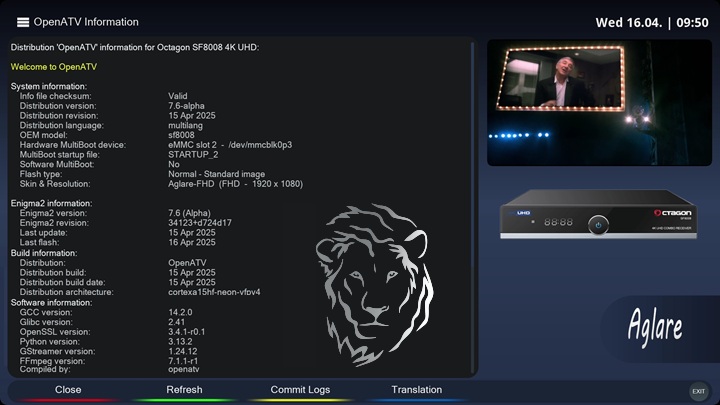Click the Aglare skin logo
Image resolution: width=720 pixels, height=405 pixels.
[x=655, y=327]
